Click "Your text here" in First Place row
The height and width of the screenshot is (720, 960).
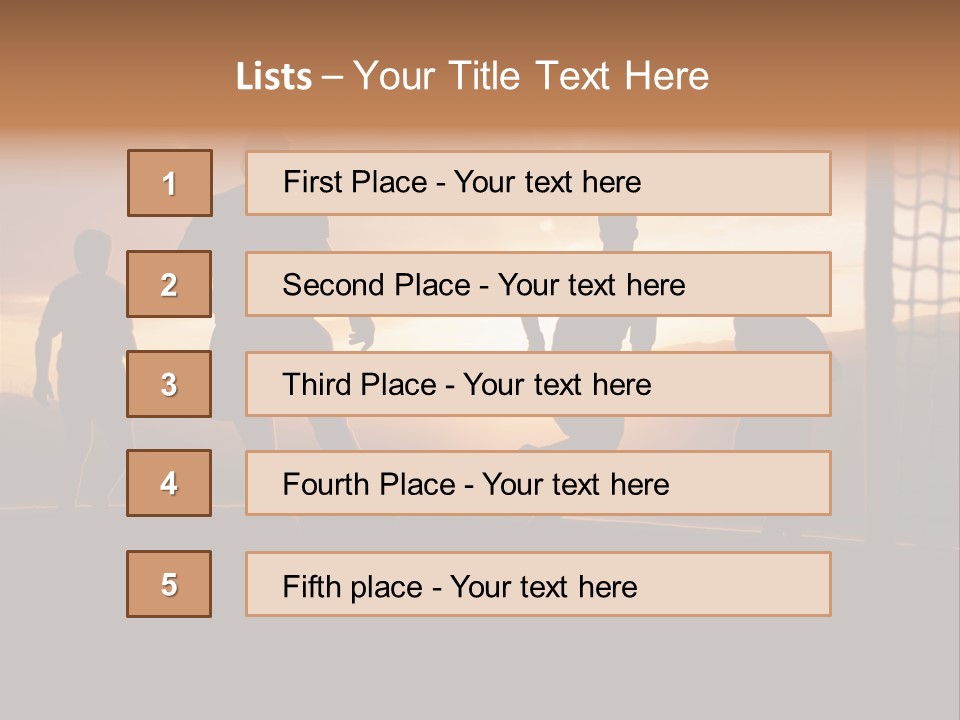[547, 182]
